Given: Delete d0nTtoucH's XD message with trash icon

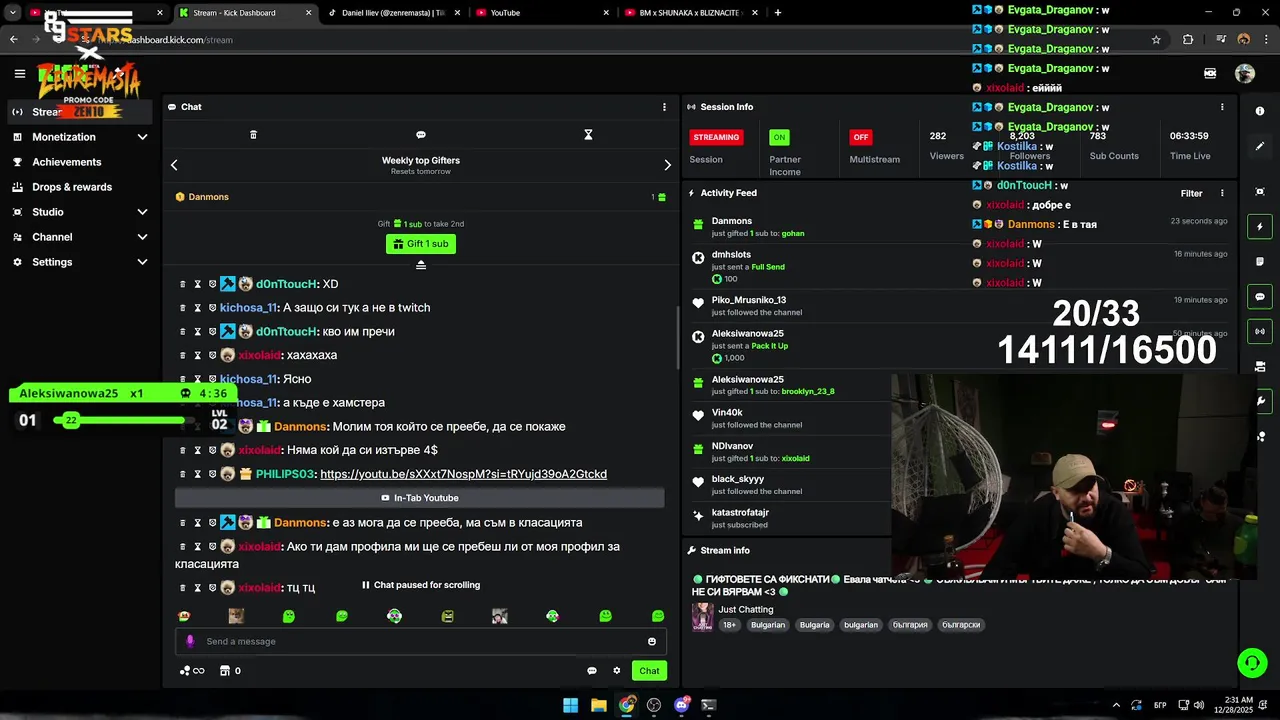Looking at the screenshot, I should 183,284.
